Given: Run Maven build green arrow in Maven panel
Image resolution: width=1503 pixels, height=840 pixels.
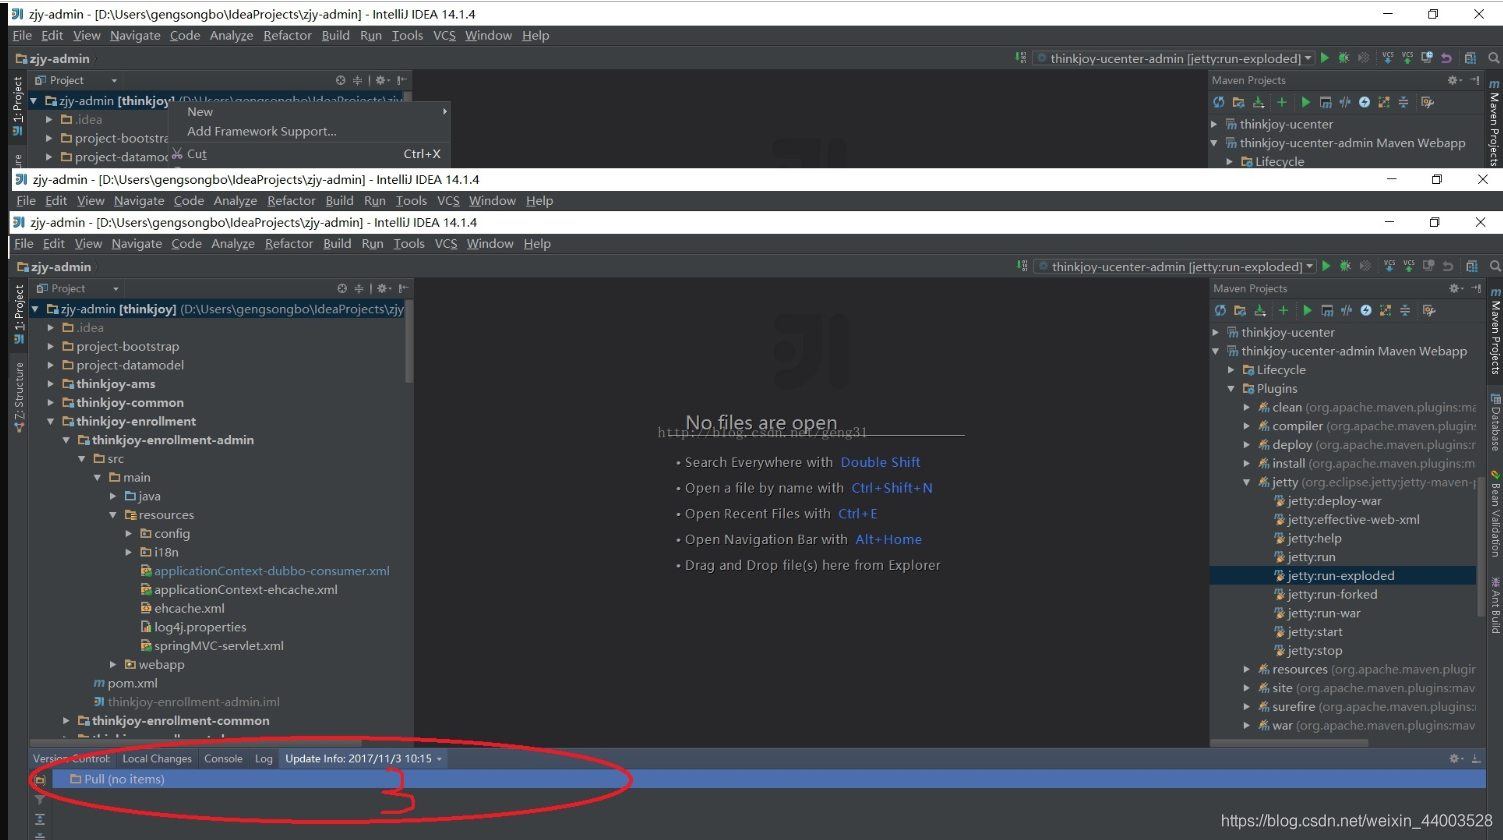Looking at the screenshot, I should pyautogui.click(x=1307, y=310).
